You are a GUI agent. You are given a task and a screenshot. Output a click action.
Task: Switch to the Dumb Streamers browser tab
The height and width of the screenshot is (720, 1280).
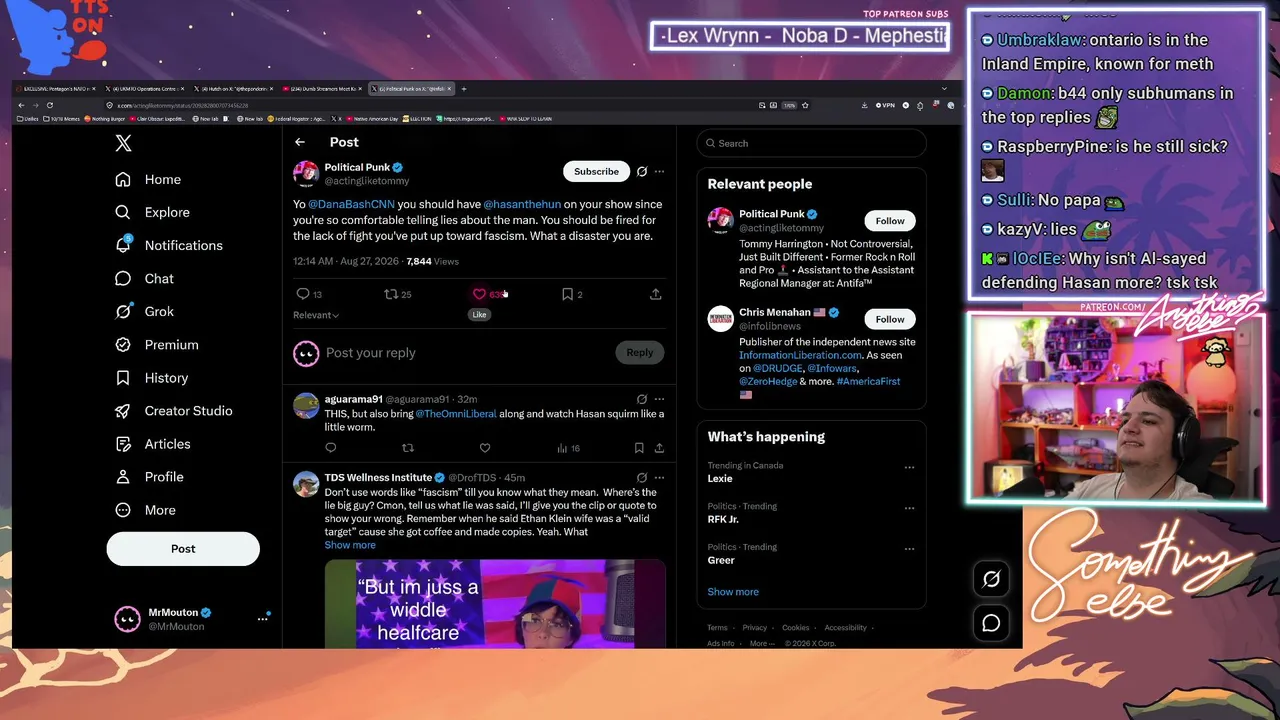click(322, 89)
